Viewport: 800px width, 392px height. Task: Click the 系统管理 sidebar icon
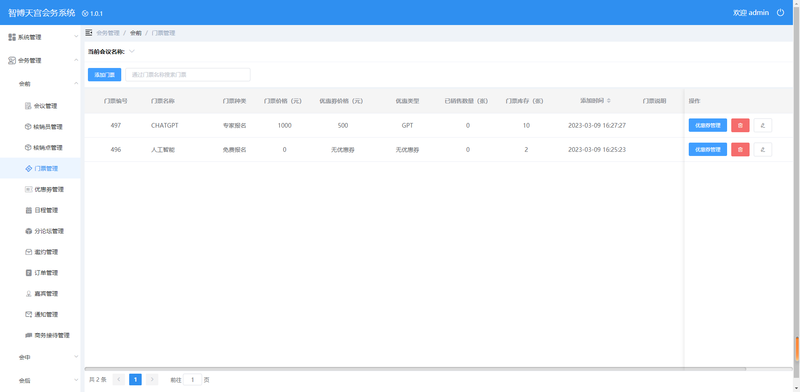click(x=12, y=37)
